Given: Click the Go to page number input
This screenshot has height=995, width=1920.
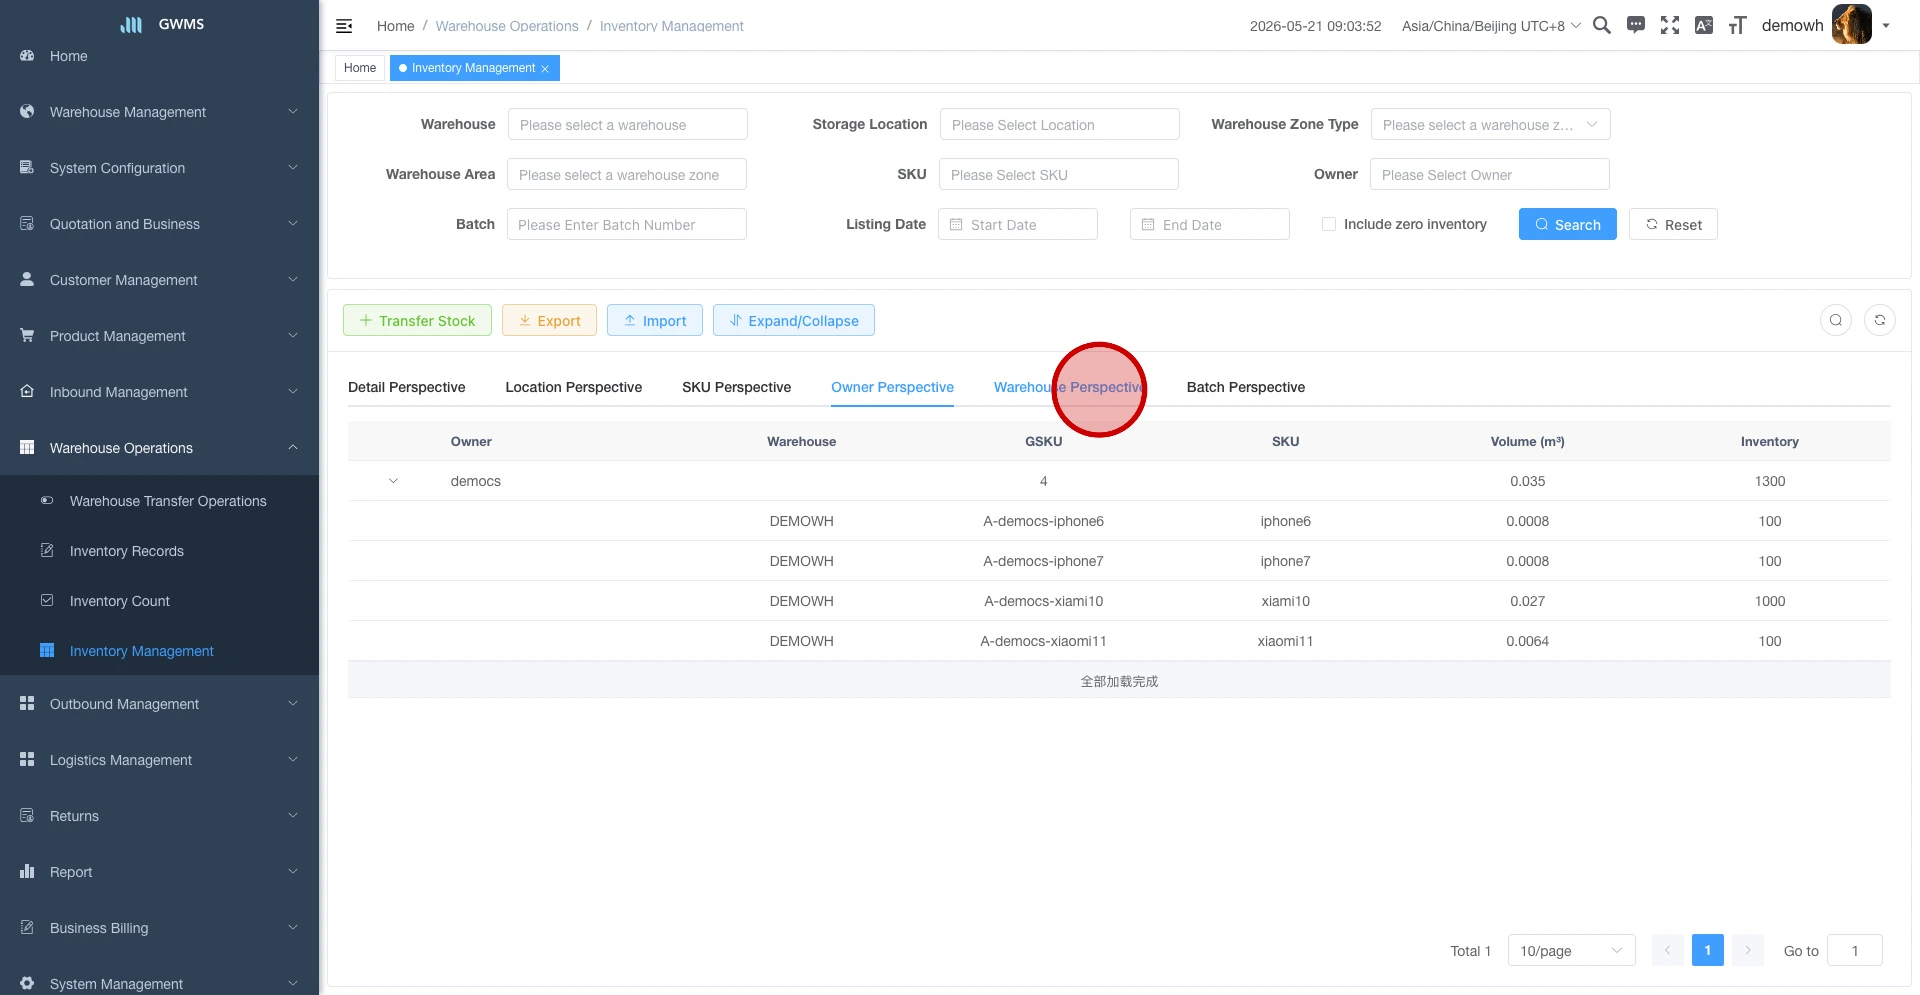Looking at the screenshot, I should pyautogui.click(x=1854, y=950).
